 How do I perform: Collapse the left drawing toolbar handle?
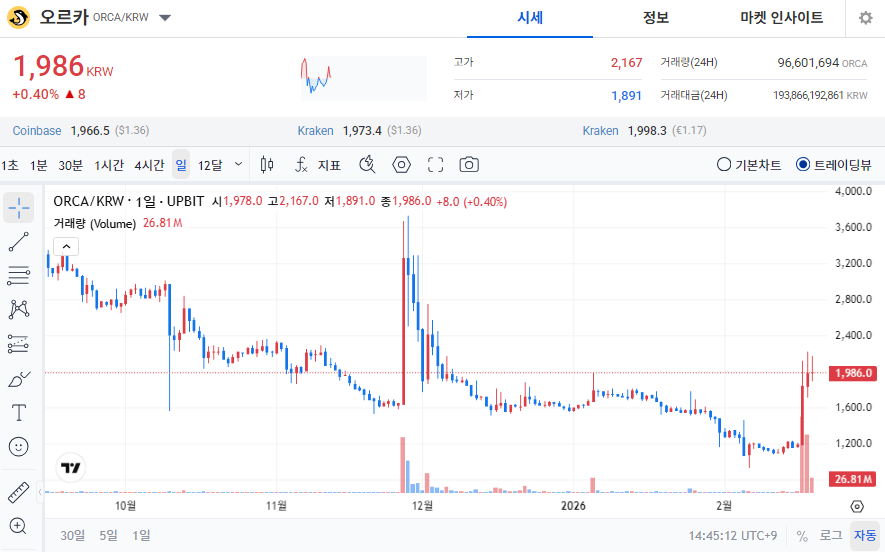40,492
